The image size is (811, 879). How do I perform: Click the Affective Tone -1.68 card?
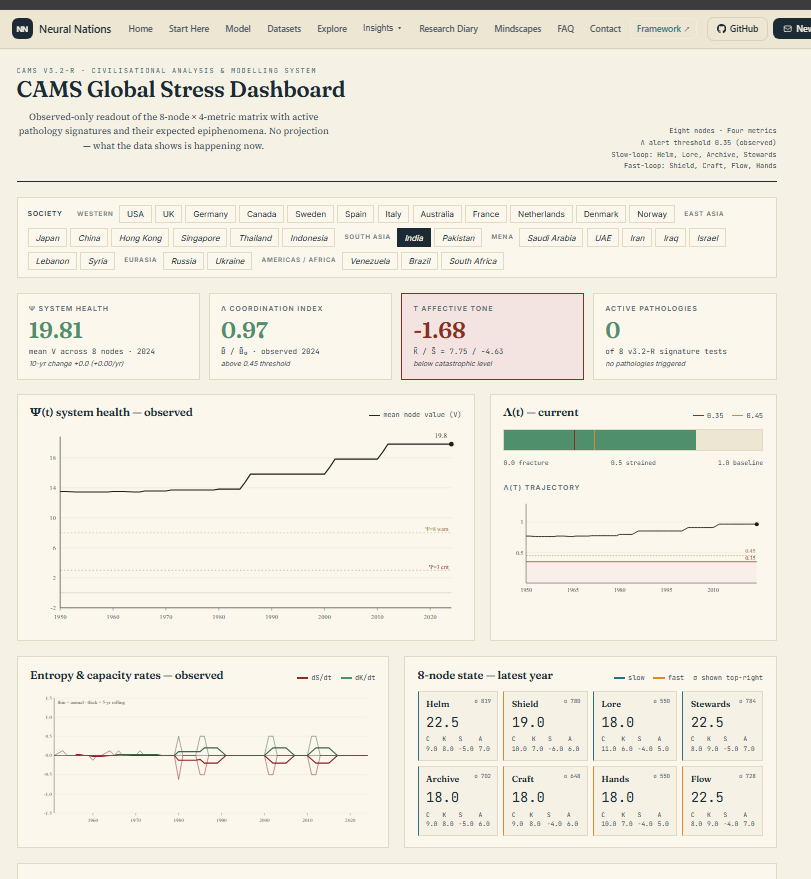pos(492,336)
